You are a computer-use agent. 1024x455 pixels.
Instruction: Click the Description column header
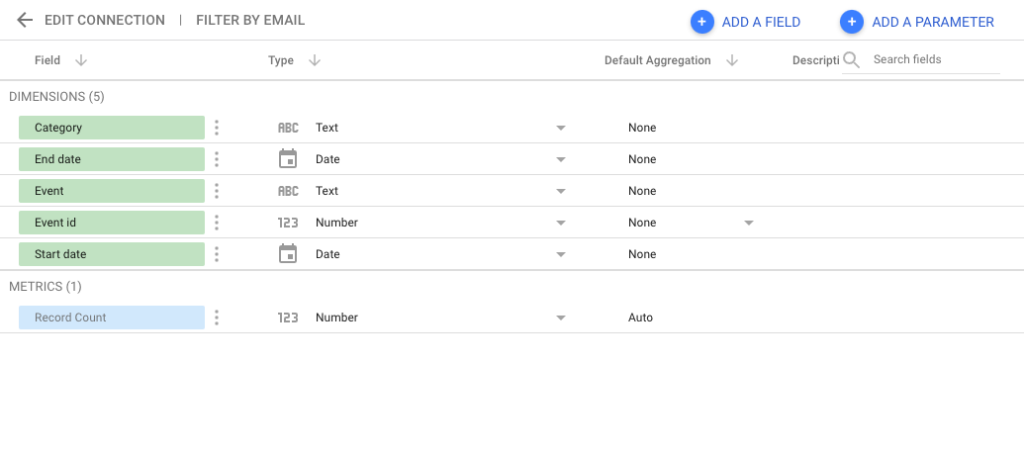[815, 60]
